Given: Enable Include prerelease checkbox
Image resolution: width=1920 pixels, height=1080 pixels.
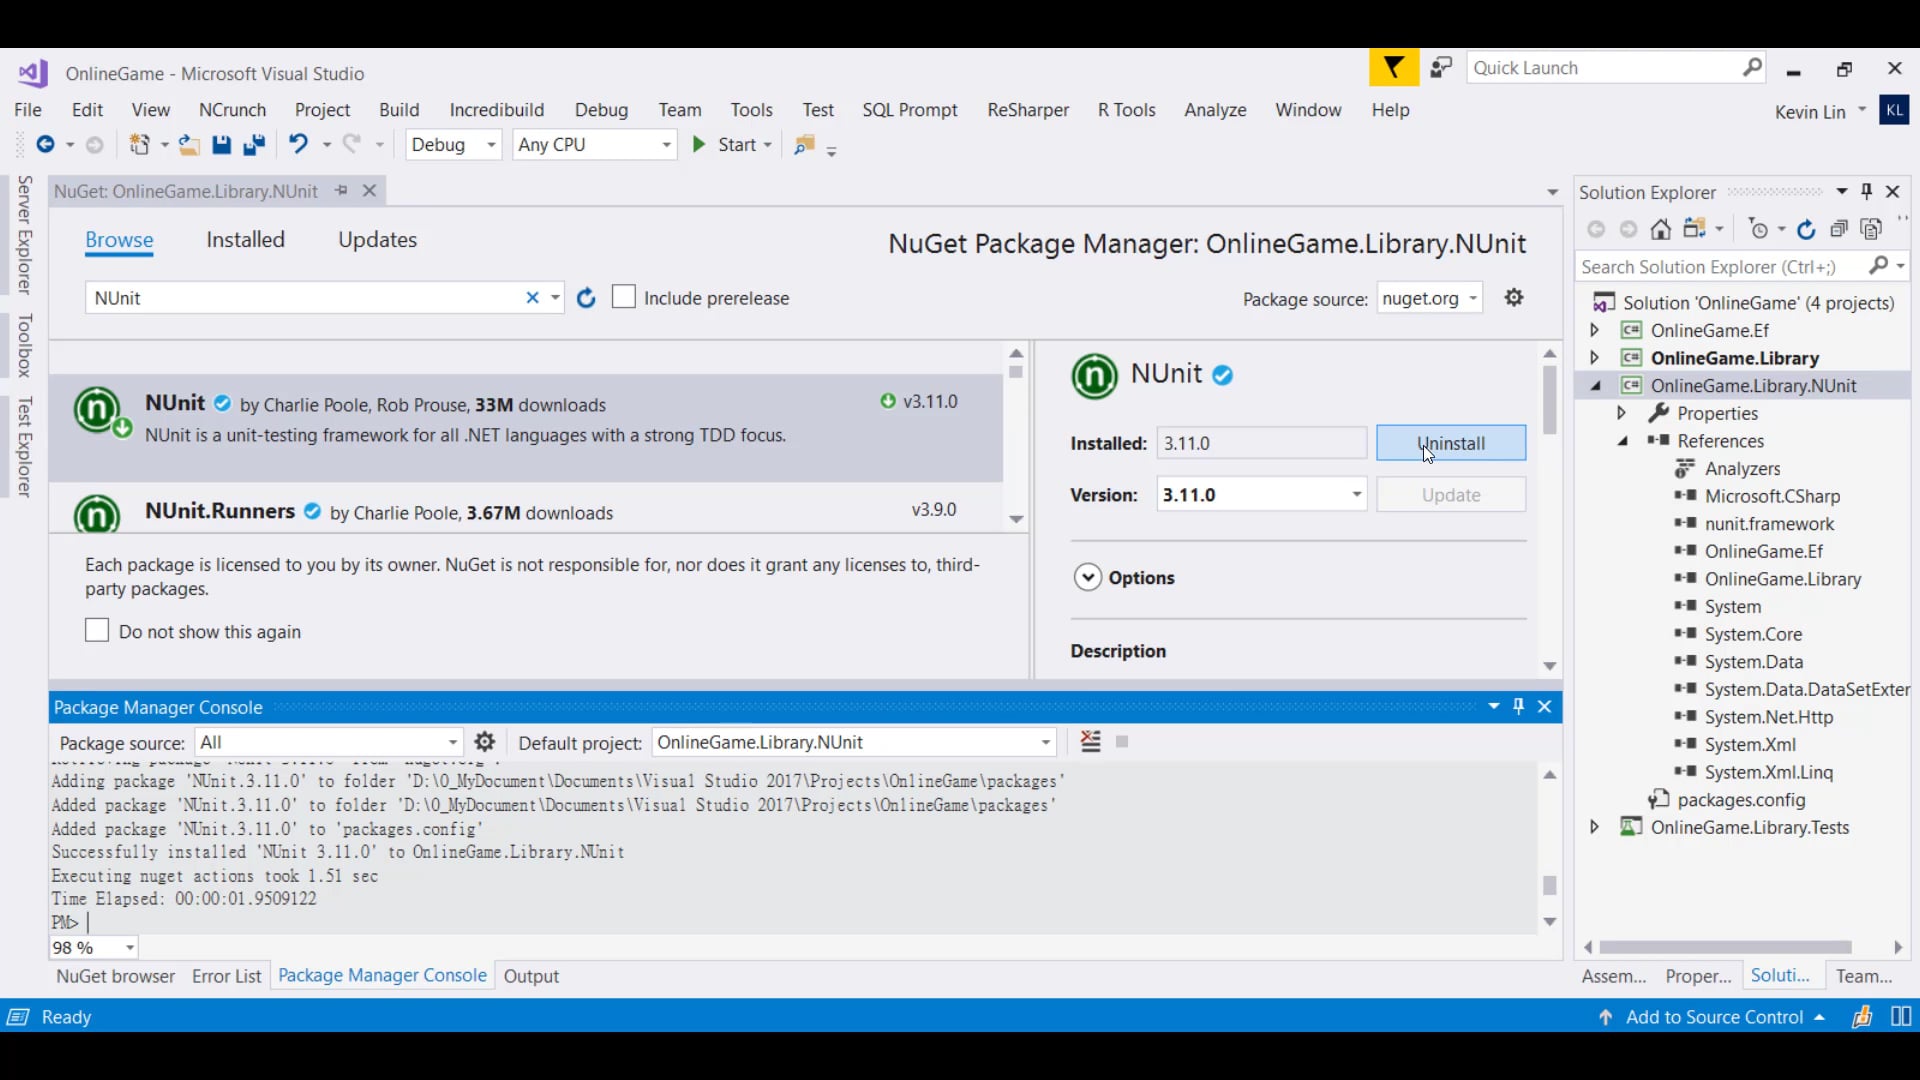Looking at the screenshot, I should click(x=624, y=297).
